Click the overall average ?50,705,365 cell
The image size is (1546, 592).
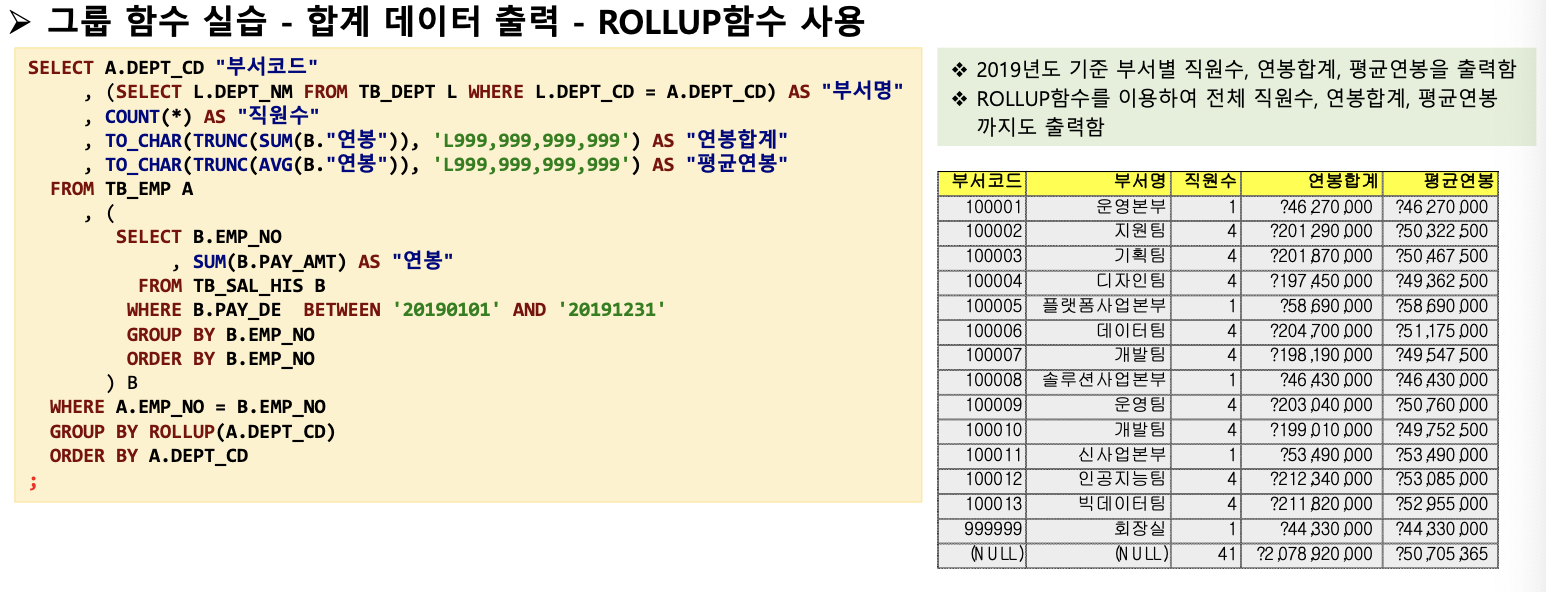(x=1440, y=554)
